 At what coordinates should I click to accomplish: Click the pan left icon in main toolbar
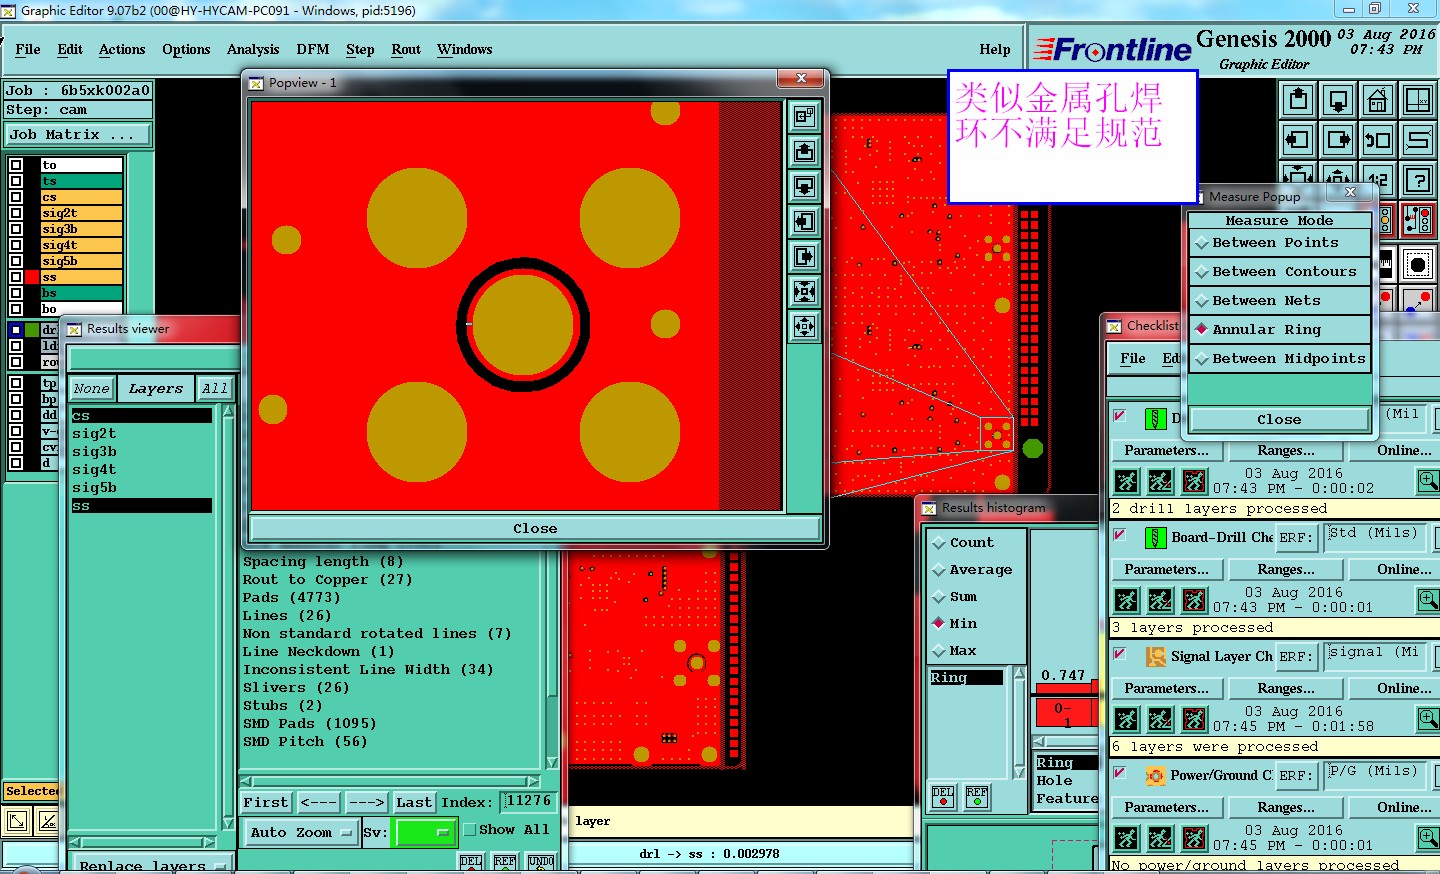point(1298,140)
